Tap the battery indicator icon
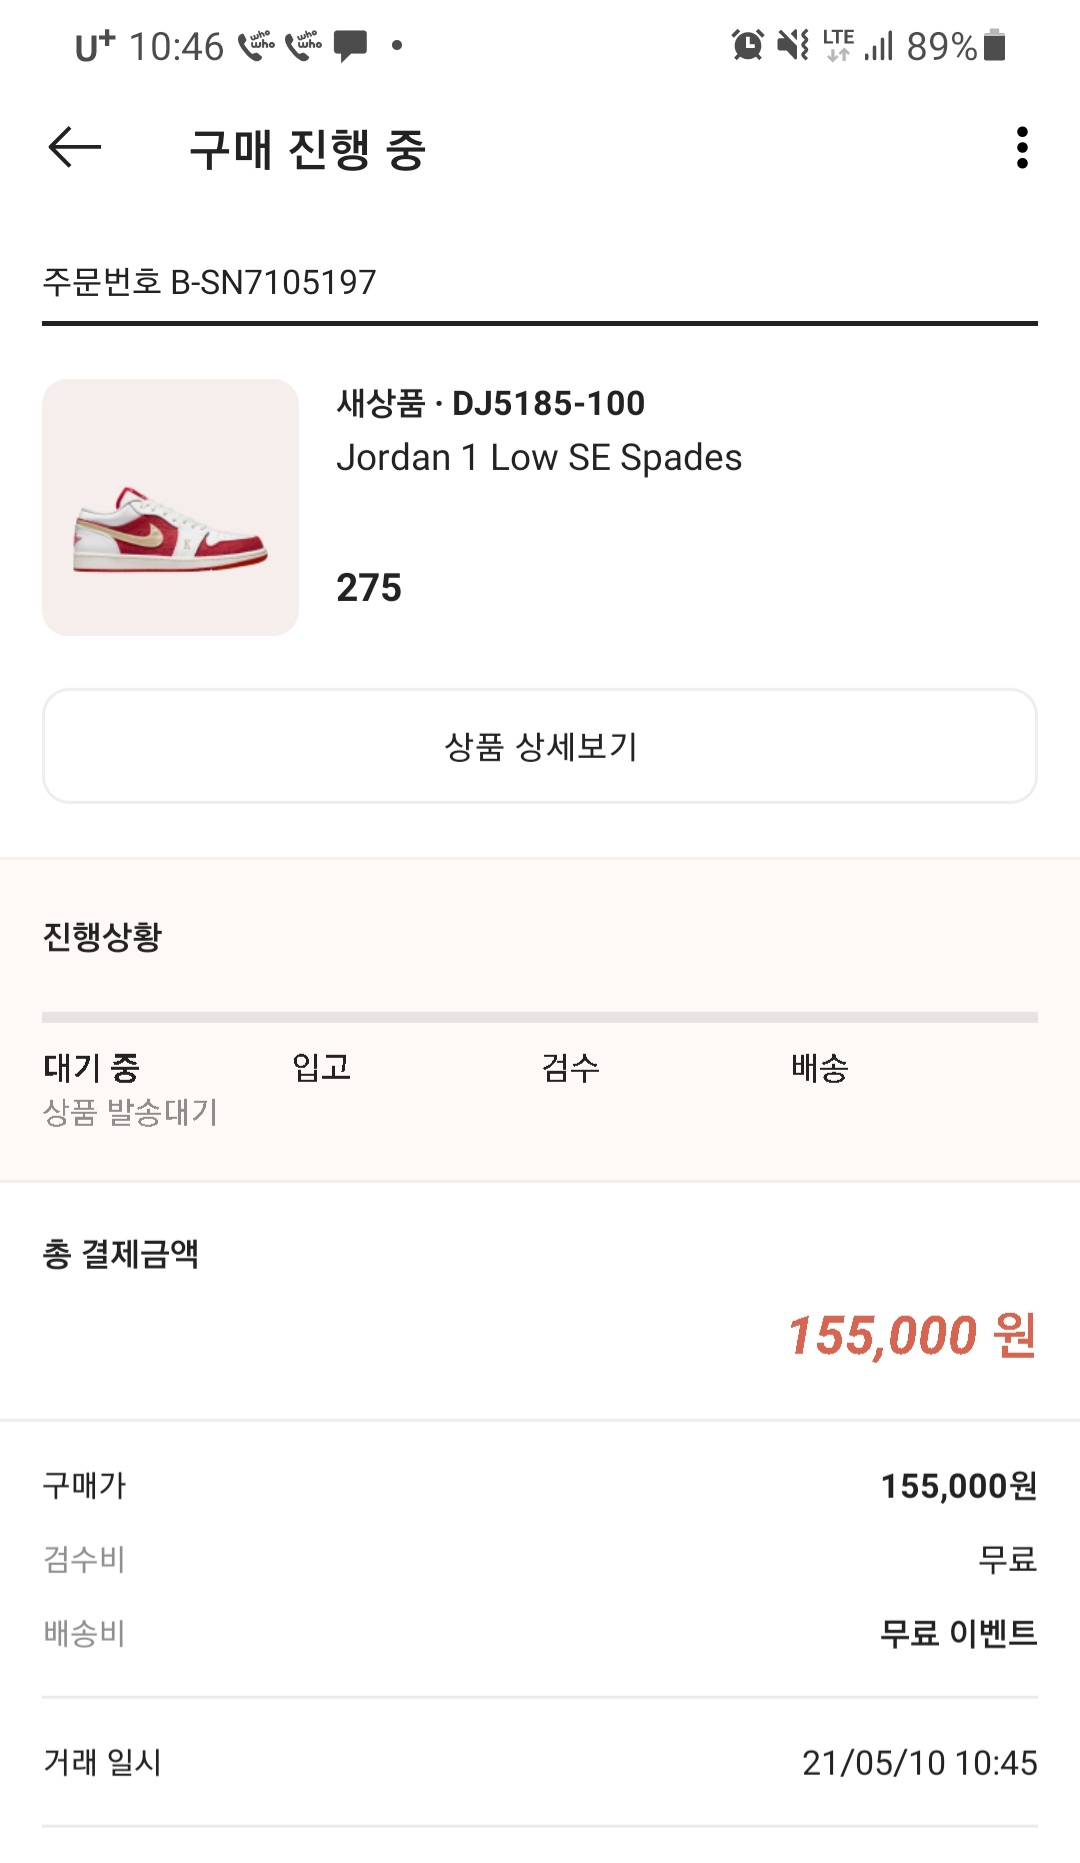The height and width of the screenshot is (1863, 1080). click(994, 45)
